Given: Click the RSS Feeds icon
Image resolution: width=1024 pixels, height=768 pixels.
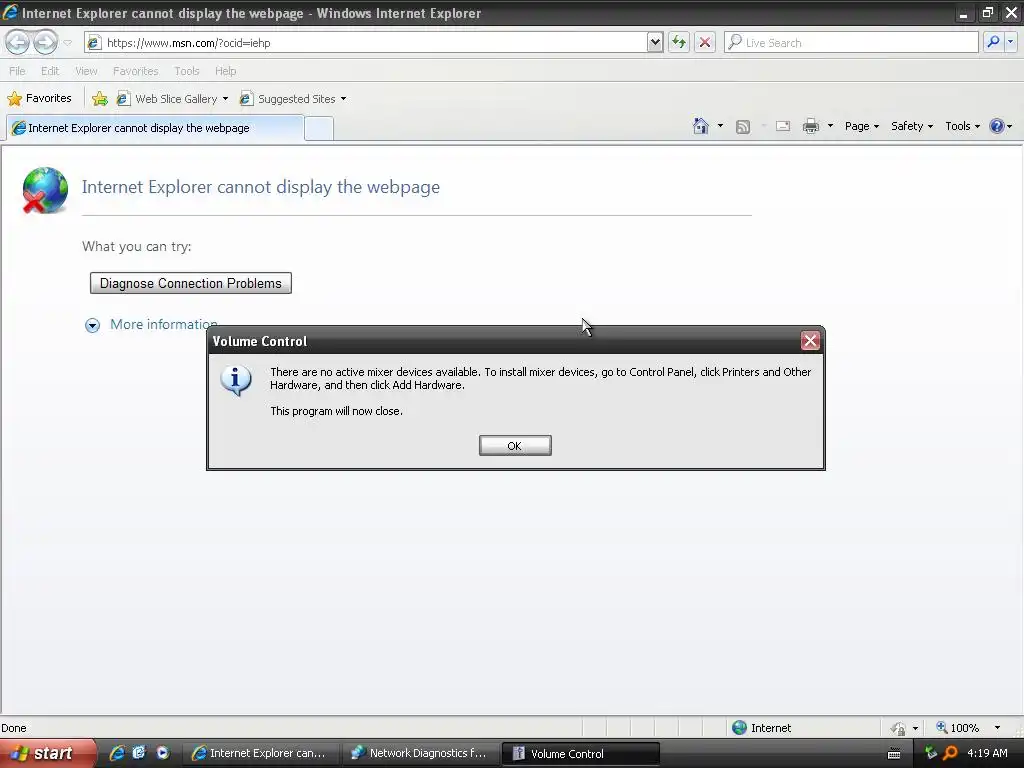Looking at the screenshot, I should (743, 127).
